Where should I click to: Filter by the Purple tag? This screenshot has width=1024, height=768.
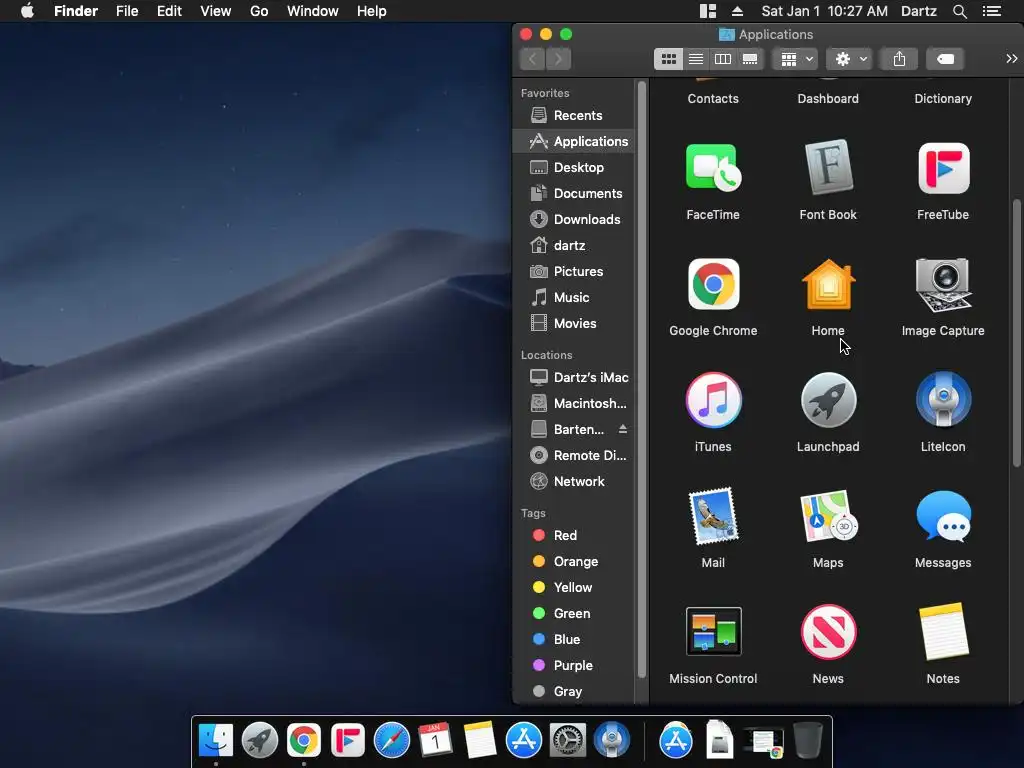(x=575, y=665)
